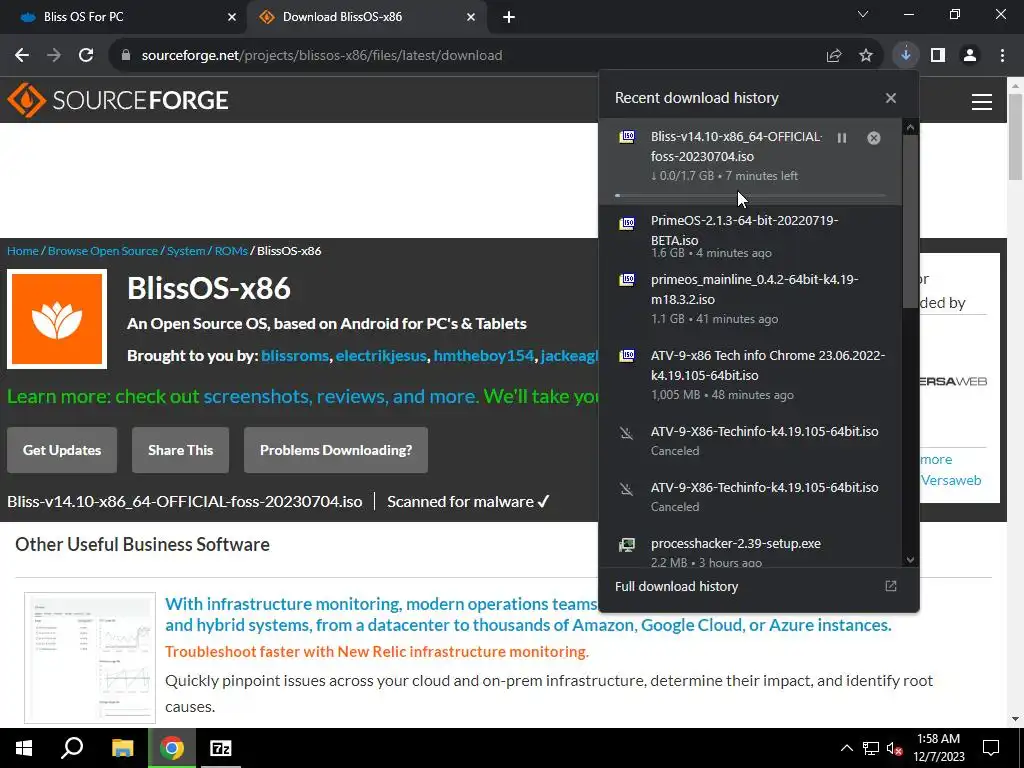Click the download history popup scrollbar up arrow

[910, 128]
